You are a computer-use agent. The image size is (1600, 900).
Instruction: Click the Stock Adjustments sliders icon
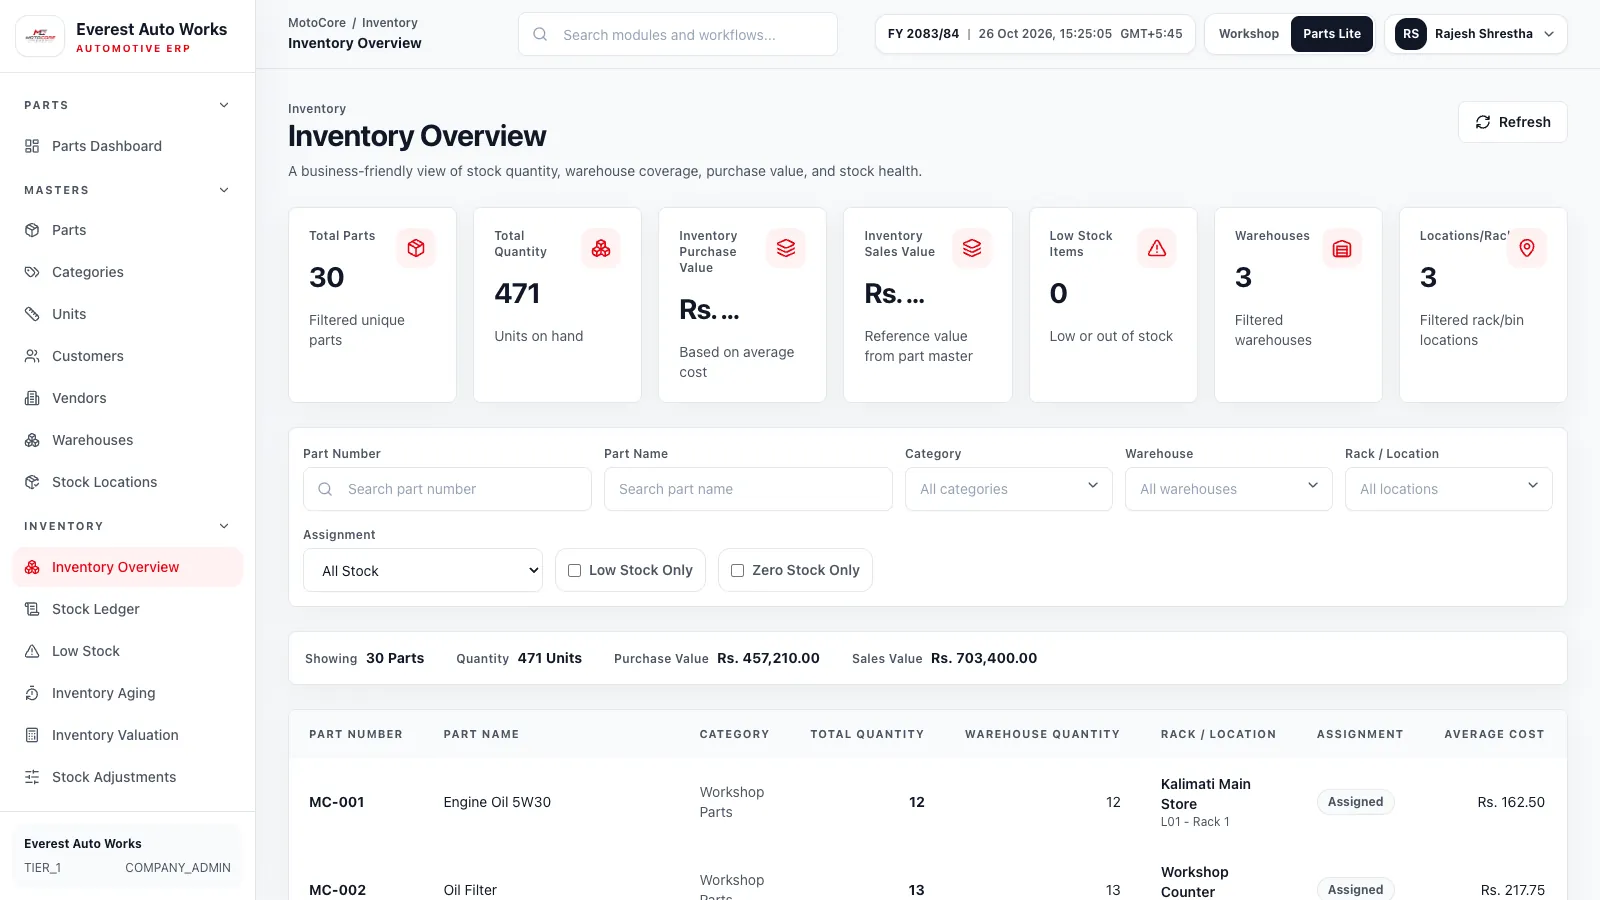tap(32, 777)
